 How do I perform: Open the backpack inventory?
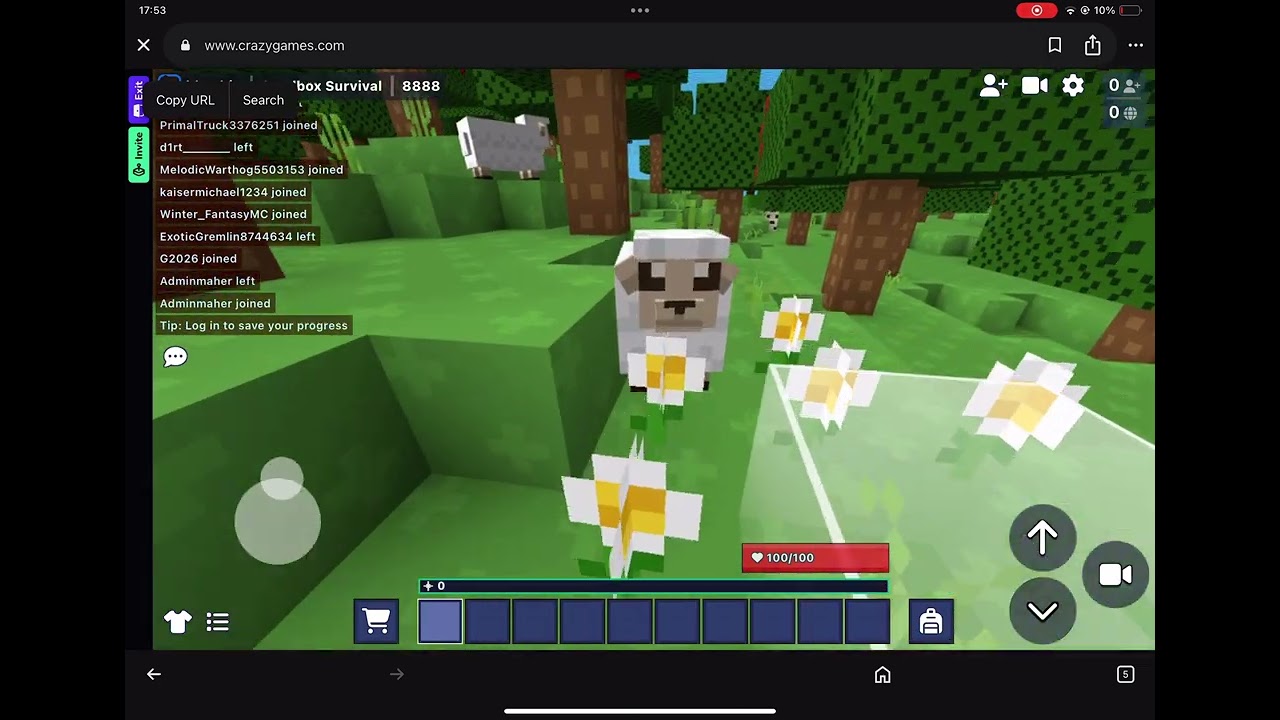coord(931,621)
